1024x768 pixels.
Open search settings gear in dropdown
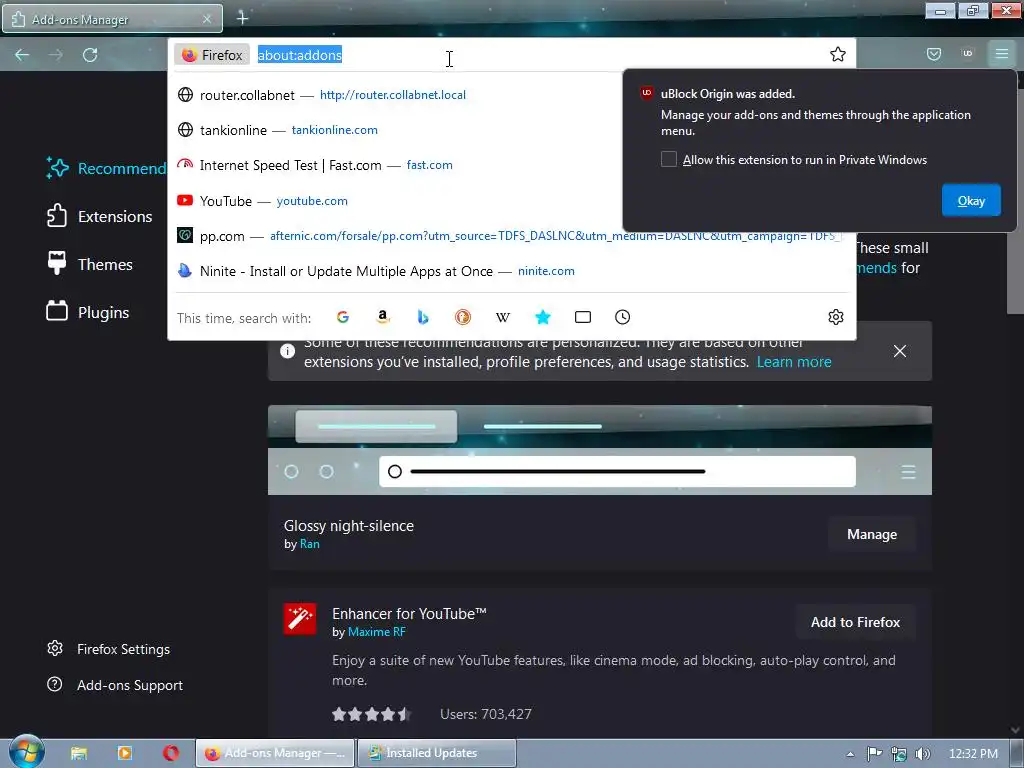click(836, 317)
